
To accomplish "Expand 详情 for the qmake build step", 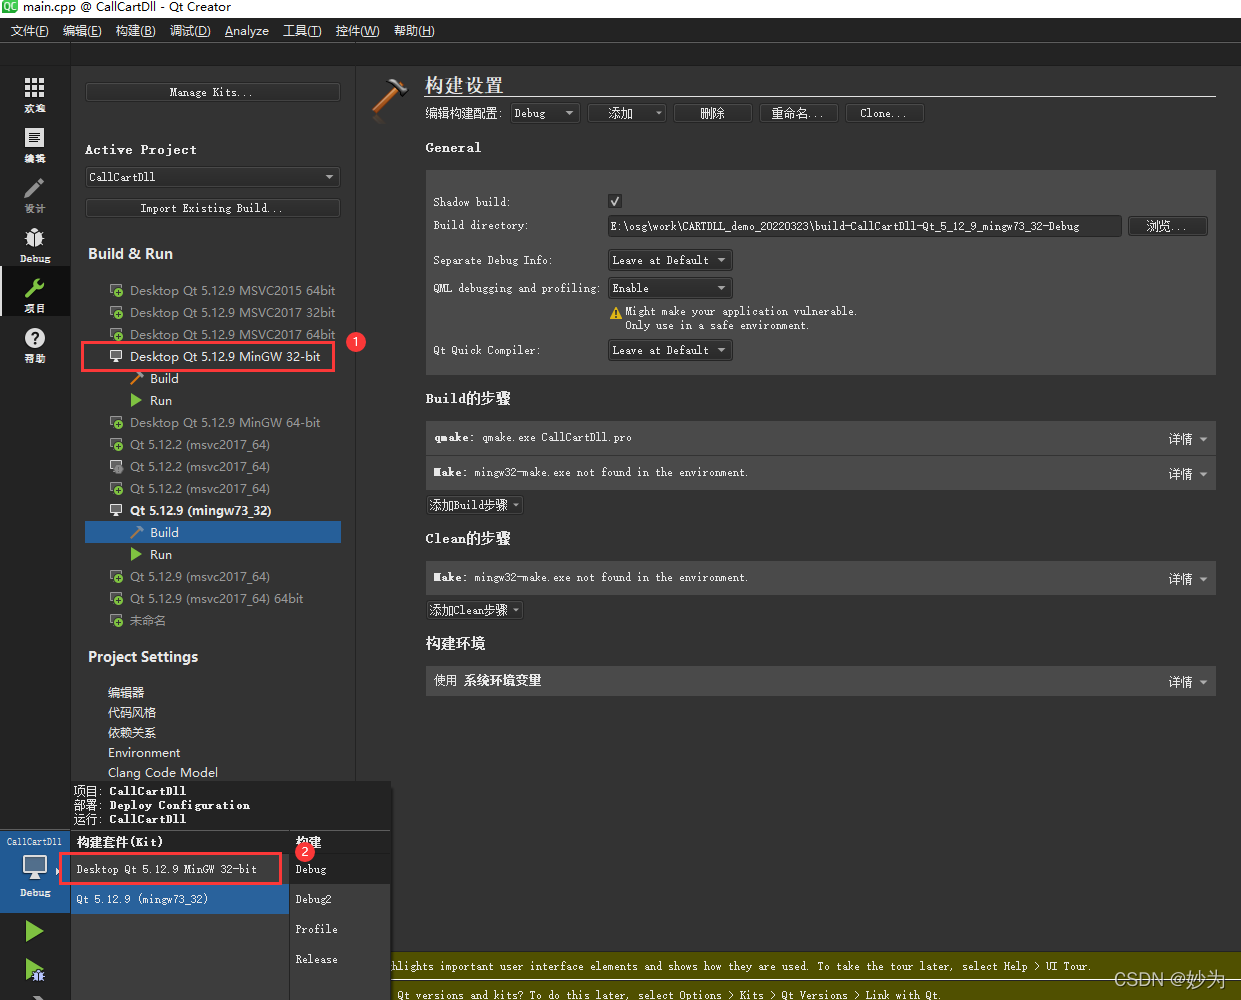I will [1187, 439].
